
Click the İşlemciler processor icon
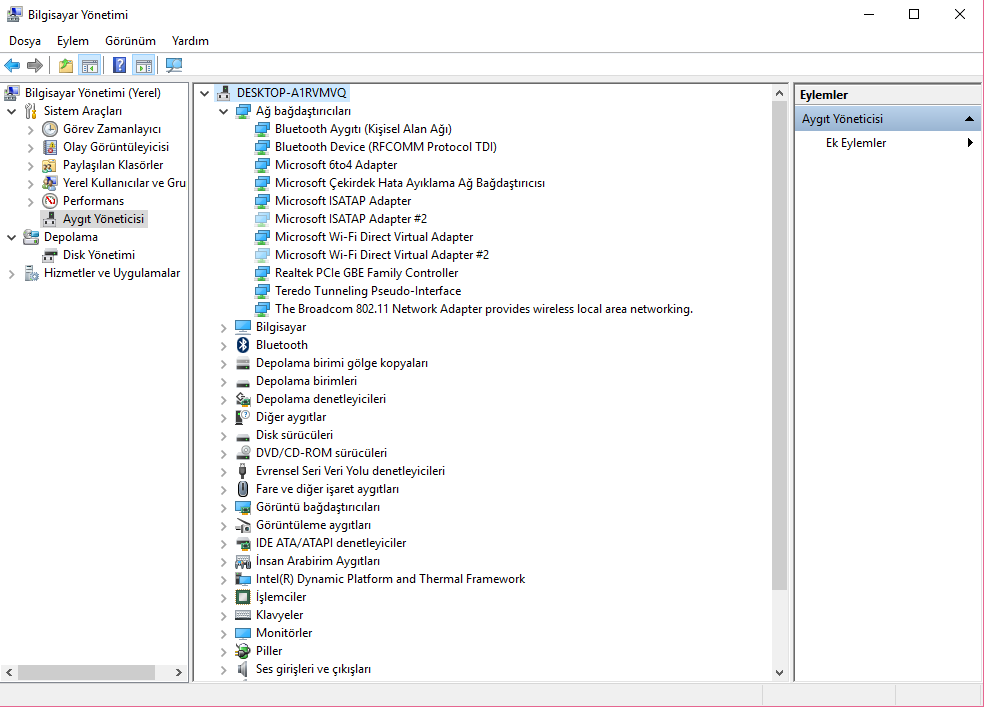[243, 597]
